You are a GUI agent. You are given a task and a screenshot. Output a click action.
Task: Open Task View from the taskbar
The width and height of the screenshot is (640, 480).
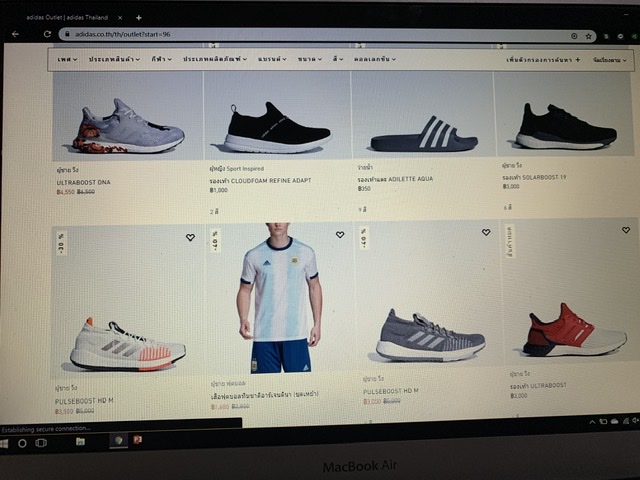tap(41, 443)
